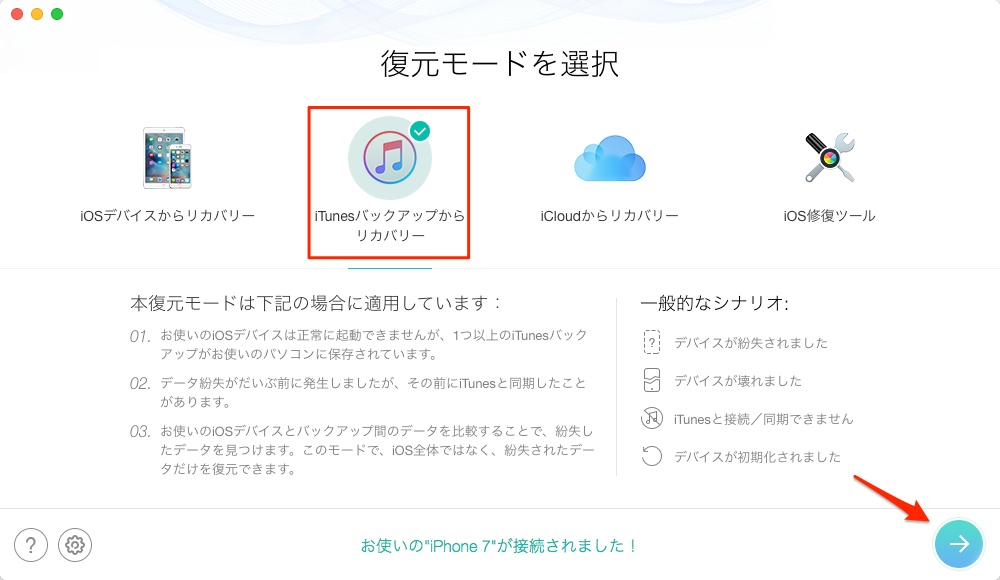Click the device reset scenario icon
The height and width of the screenshot is (580, 1000).
[x=652, y=456]
